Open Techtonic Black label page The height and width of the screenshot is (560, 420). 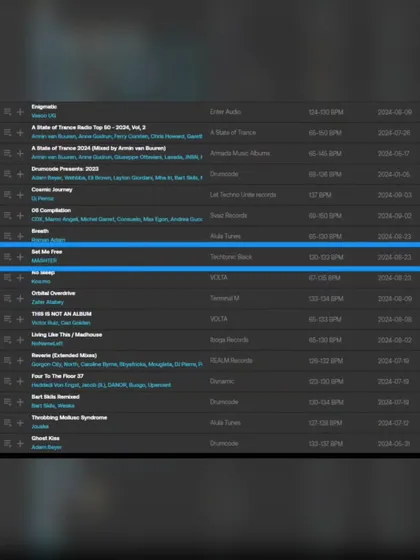pyautogui.click(x=231, y=257)
